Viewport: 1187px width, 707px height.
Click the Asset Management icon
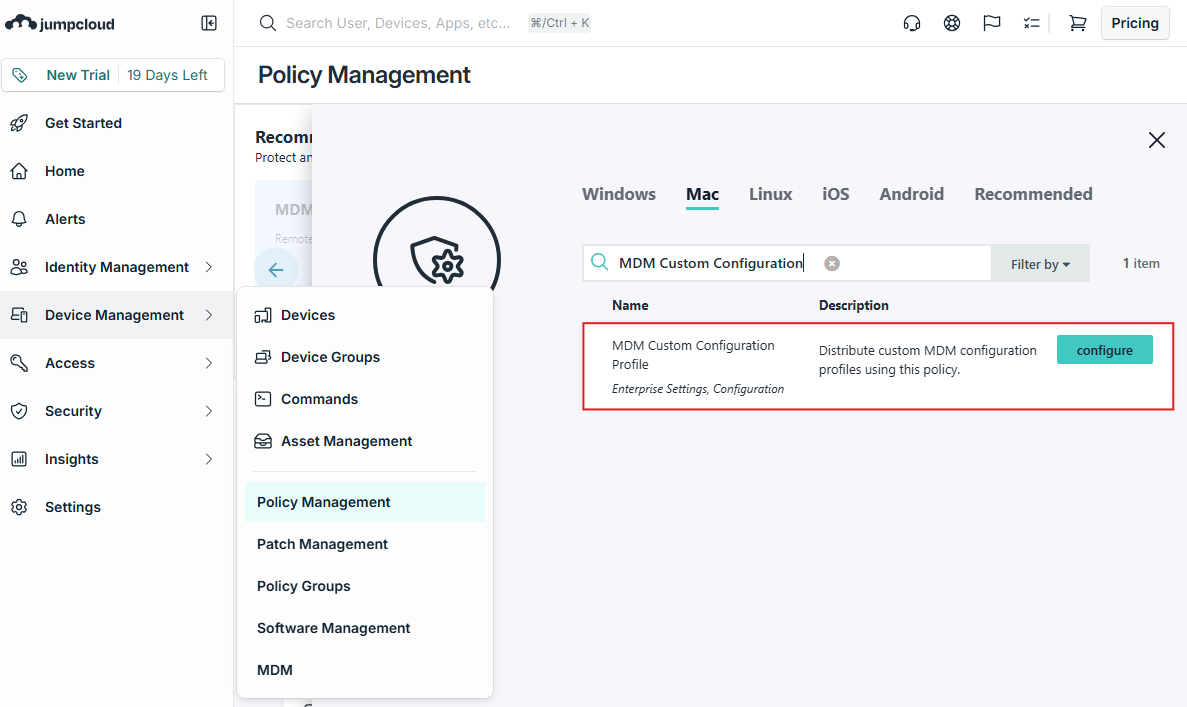[263, 441]
